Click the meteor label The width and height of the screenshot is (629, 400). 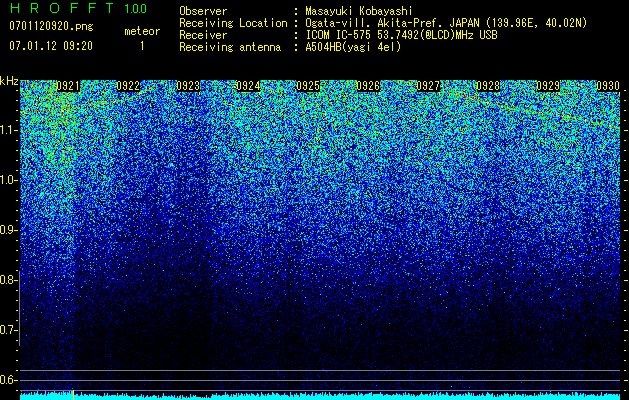[142, 31]
